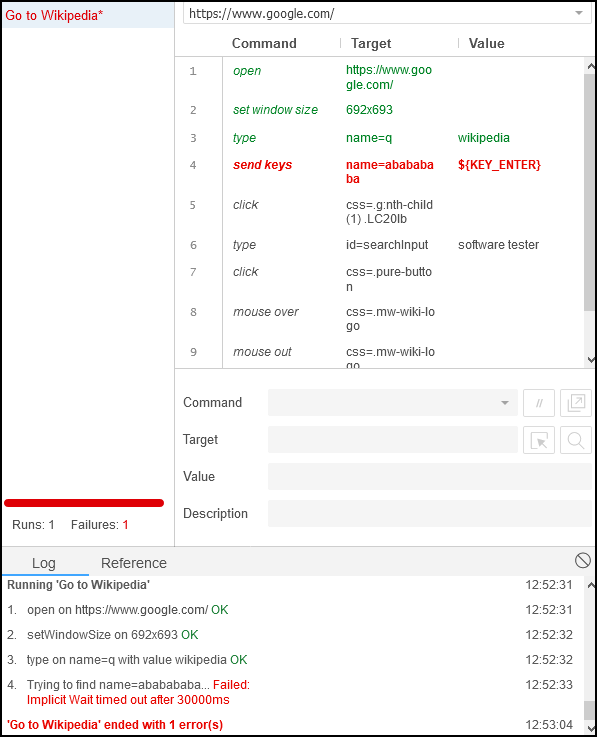The image size is (597, 737).
Task: Expand the base URL dropdown arrow
Action: pyautogui.click(x=579, y=13)
